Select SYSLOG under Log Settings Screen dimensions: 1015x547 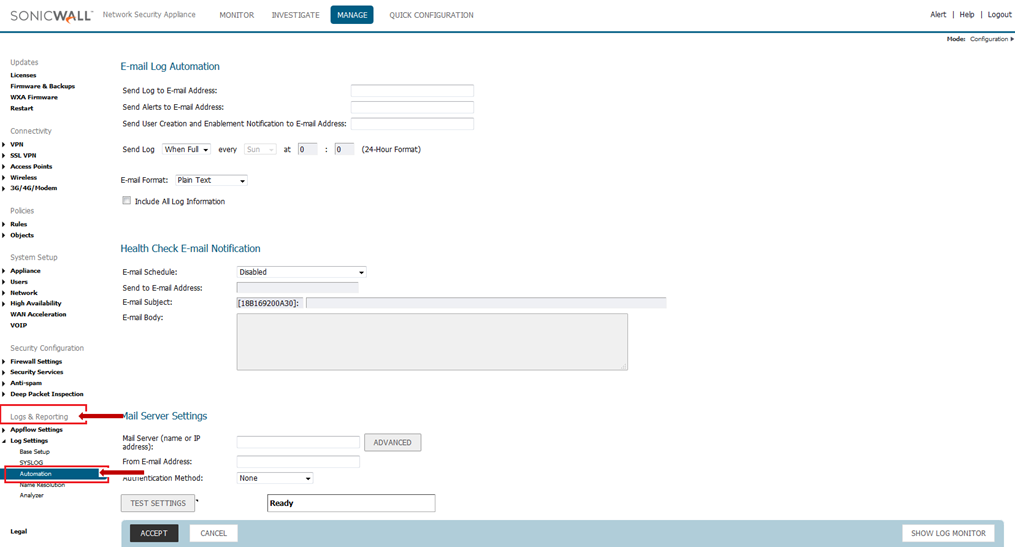(31, 462)
